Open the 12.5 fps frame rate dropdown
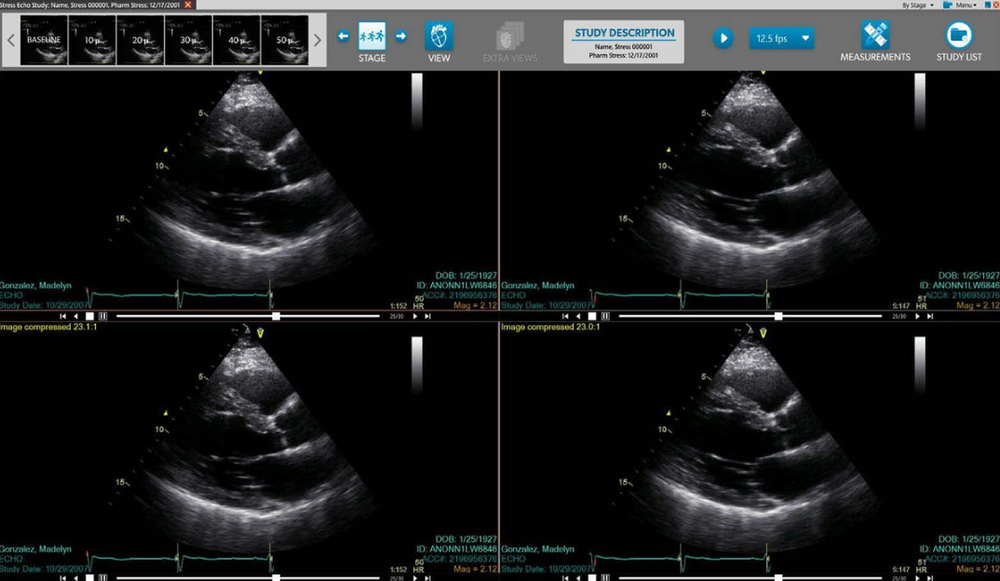This screenshot has width=1000, height=581. click(x=781, y=38)
